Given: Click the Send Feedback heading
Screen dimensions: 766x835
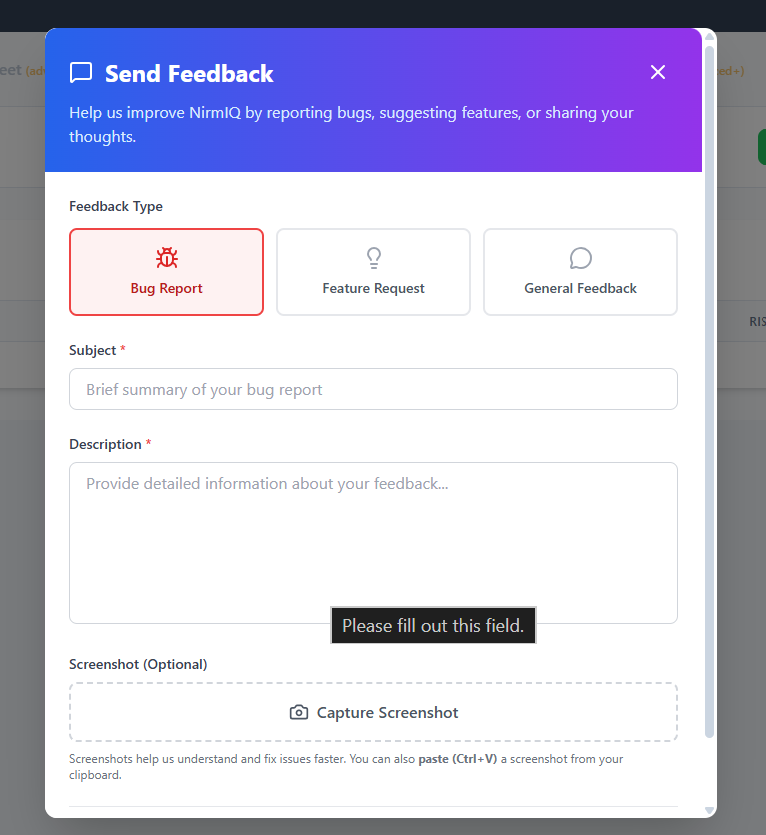Looking at the screenshot, I should tap(189, 73).
